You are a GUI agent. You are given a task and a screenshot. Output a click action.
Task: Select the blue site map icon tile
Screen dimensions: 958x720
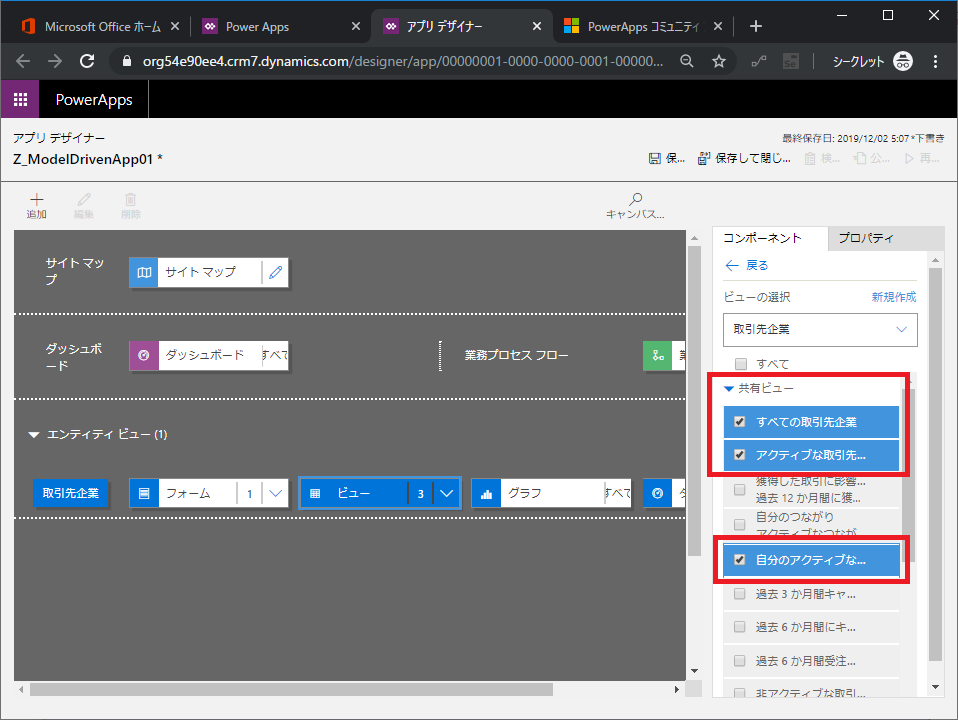tap(144, 272)
